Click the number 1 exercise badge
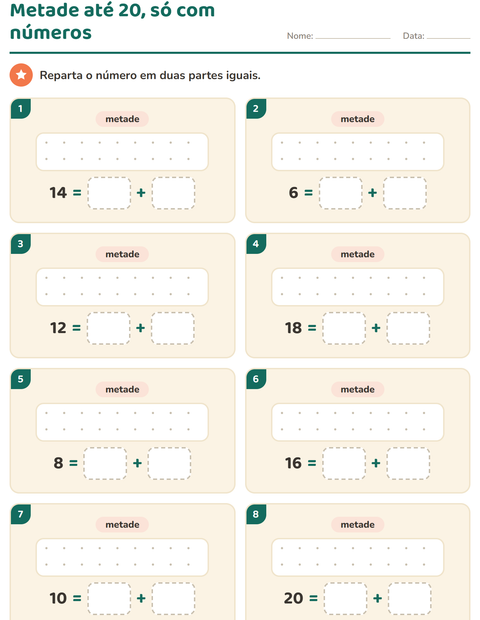Viewport: 480px width, 620px height. point(21,109)
